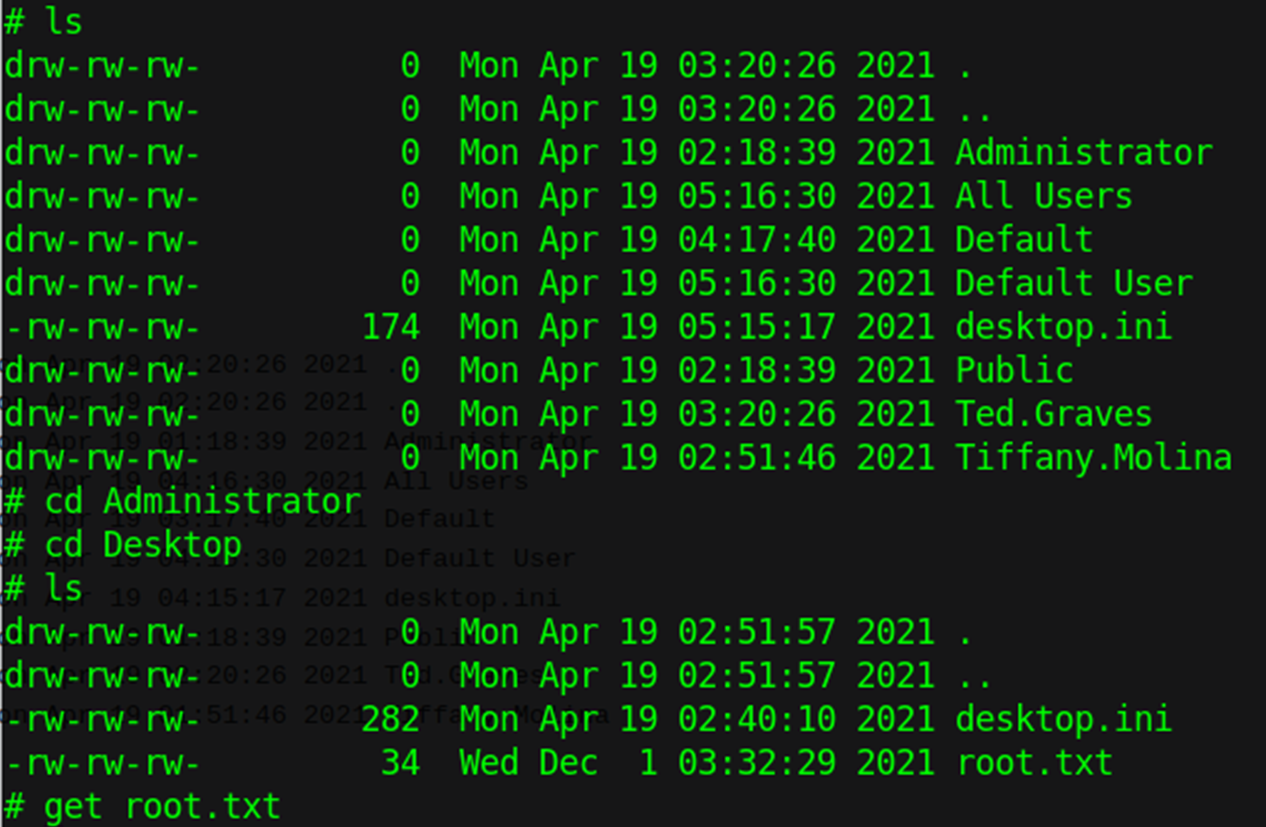Image resolution: width=1266 pixels, height=827 pixels.
Task: Click the 'get root.txt' command prompt
Action: point(143,806)
